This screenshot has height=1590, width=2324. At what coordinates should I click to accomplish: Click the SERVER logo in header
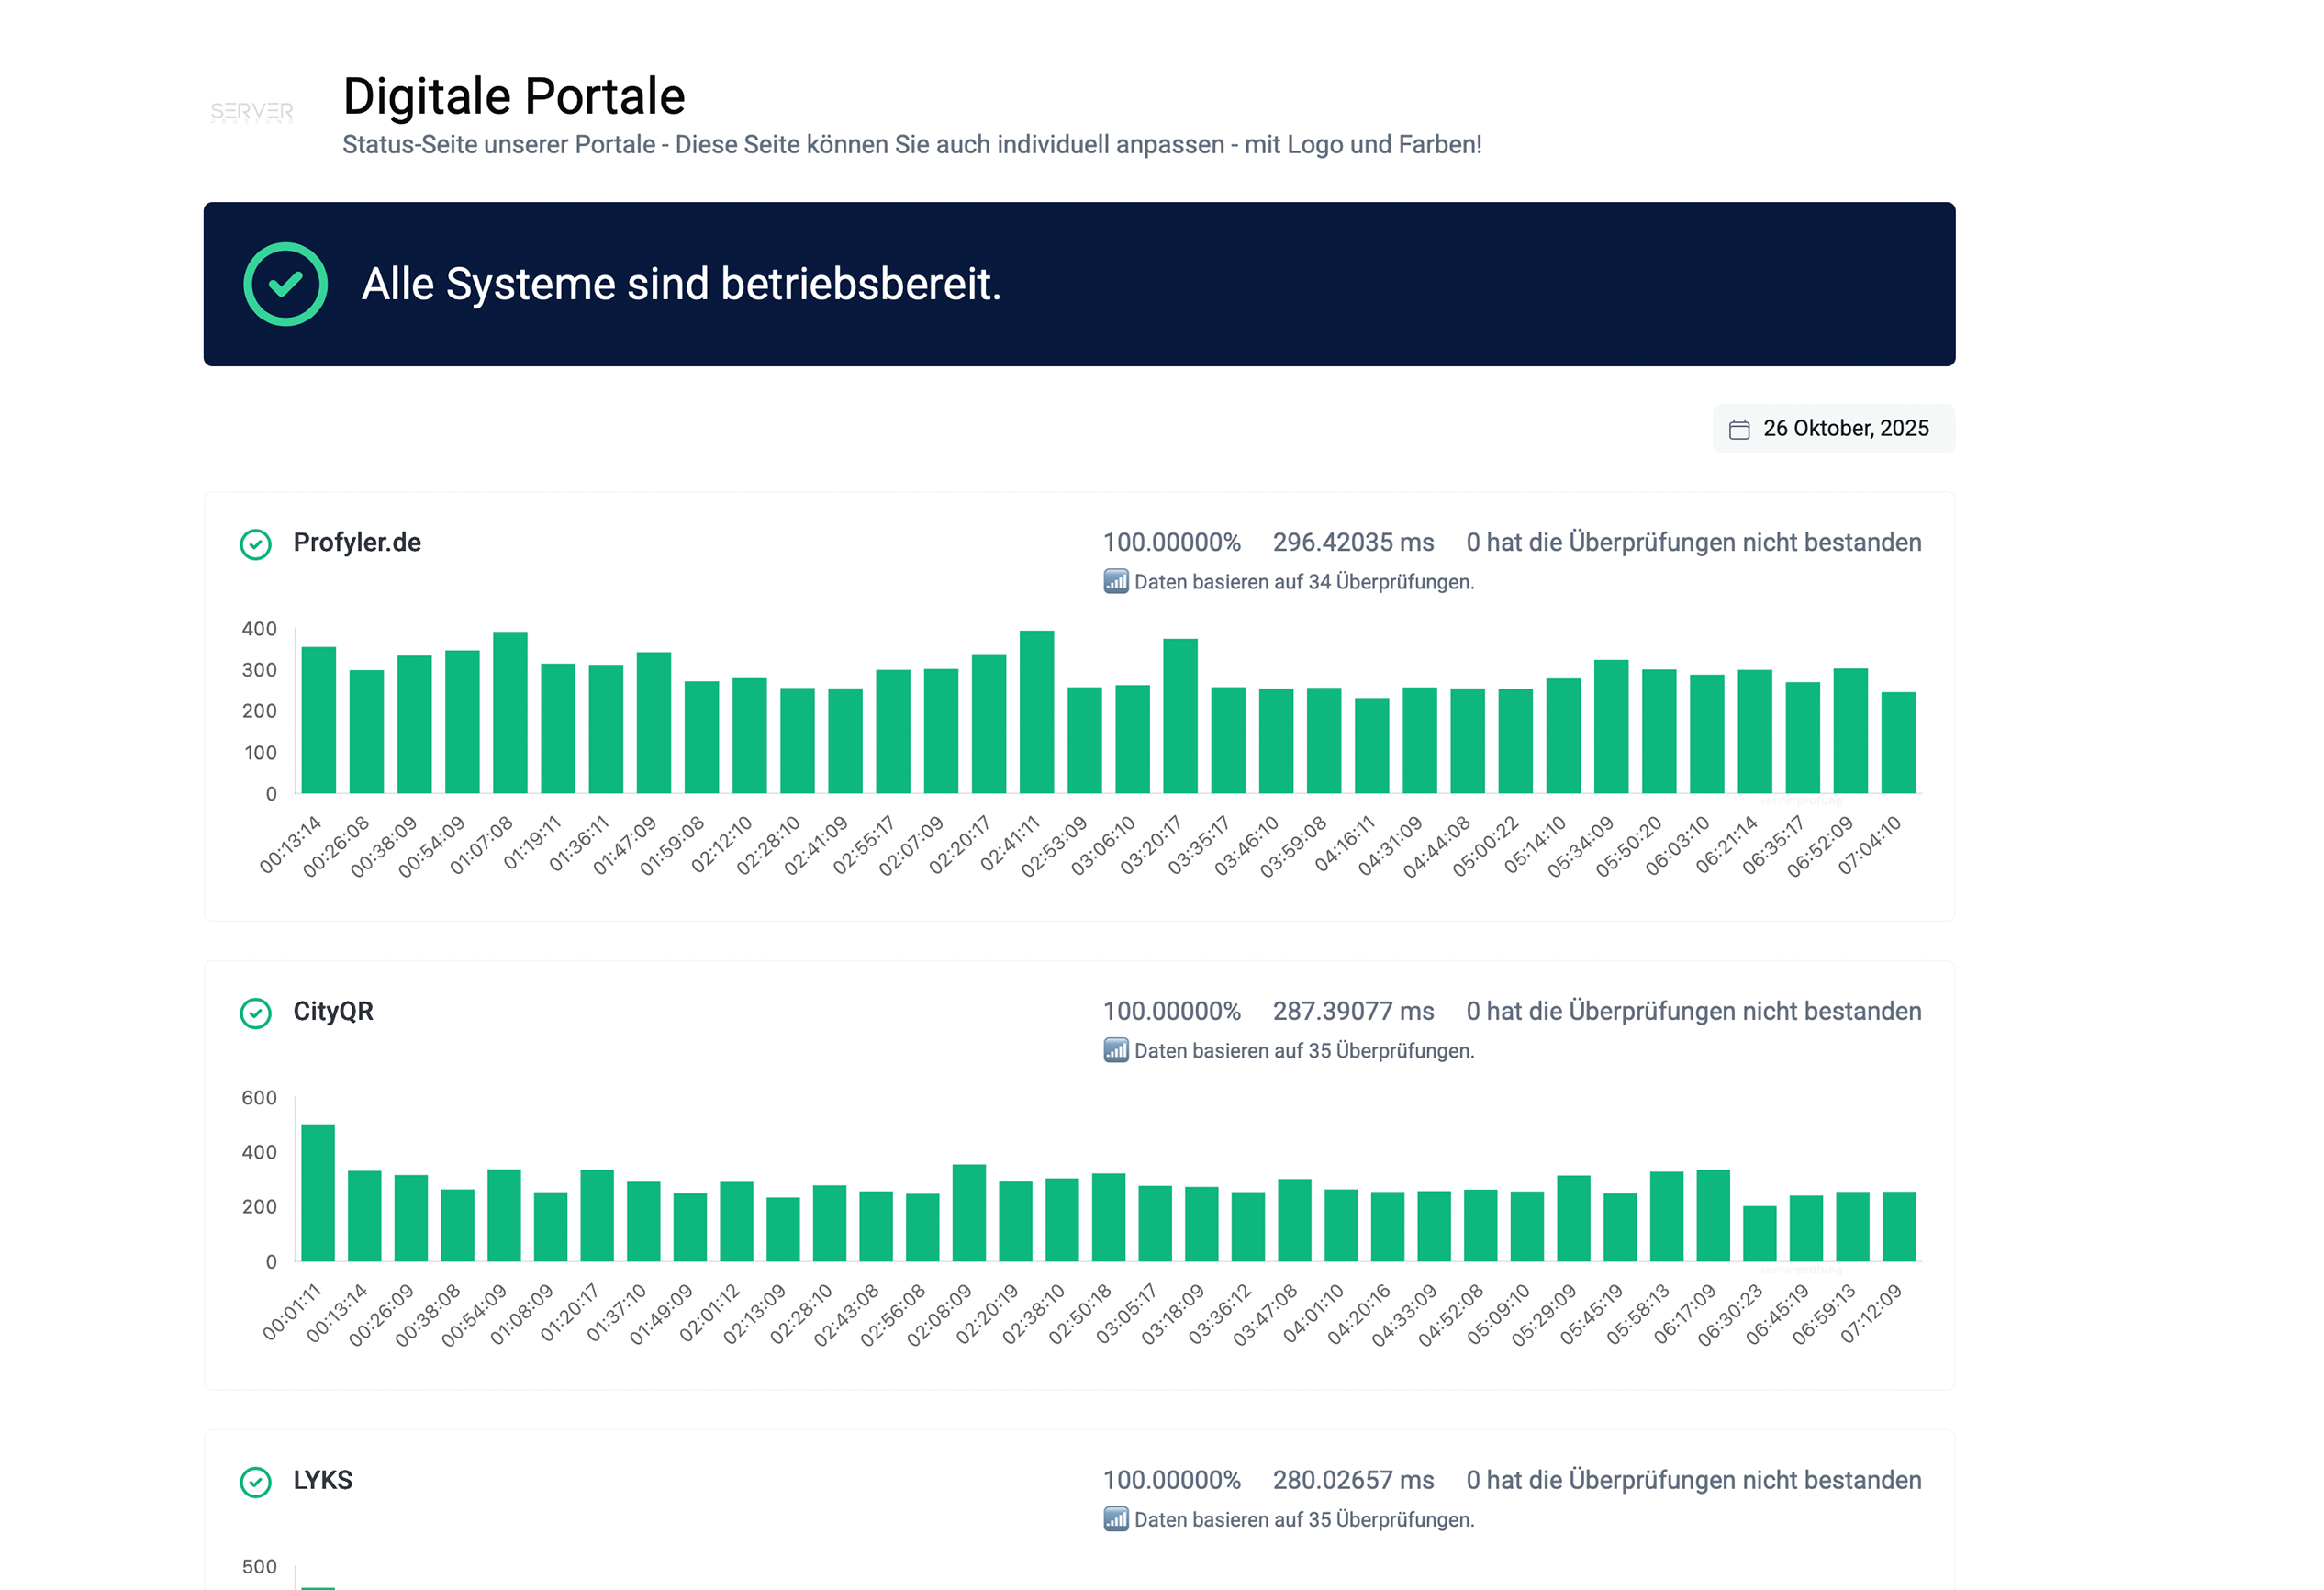tap(251, 111)
